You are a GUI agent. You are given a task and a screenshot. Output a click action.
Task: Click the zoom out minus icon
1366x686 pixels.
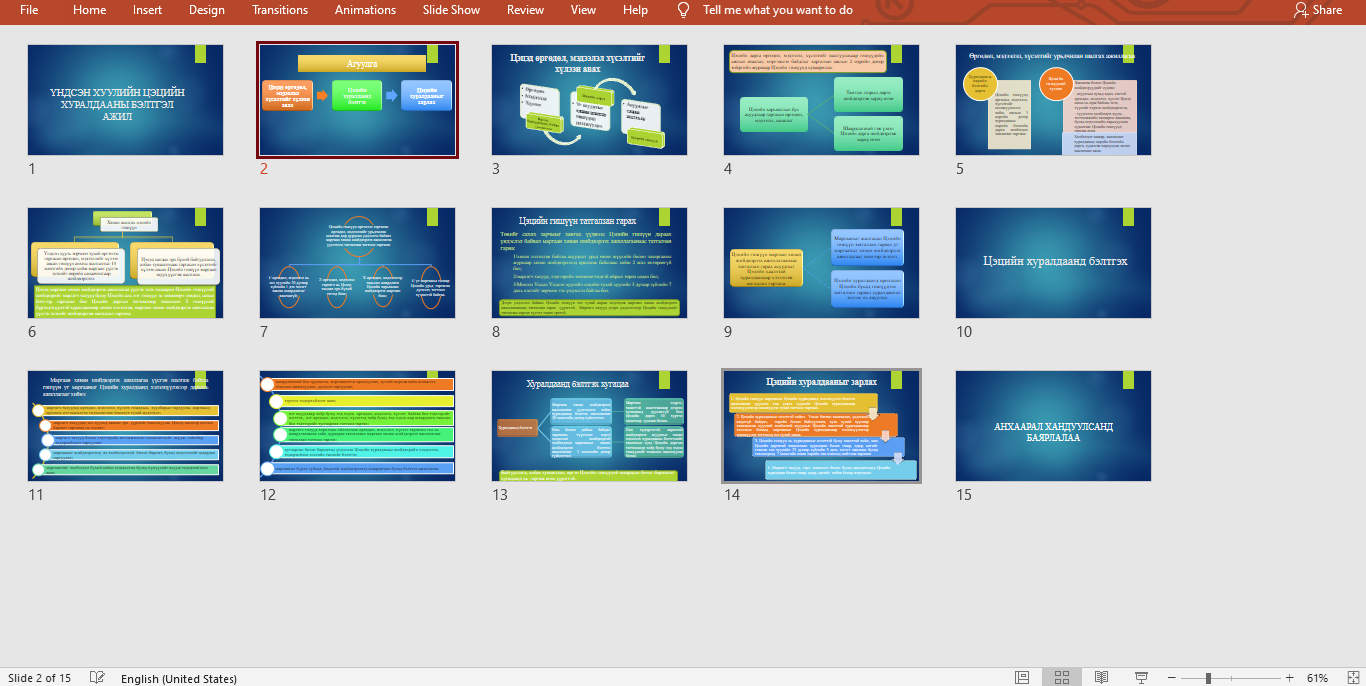coord(1171,678)
